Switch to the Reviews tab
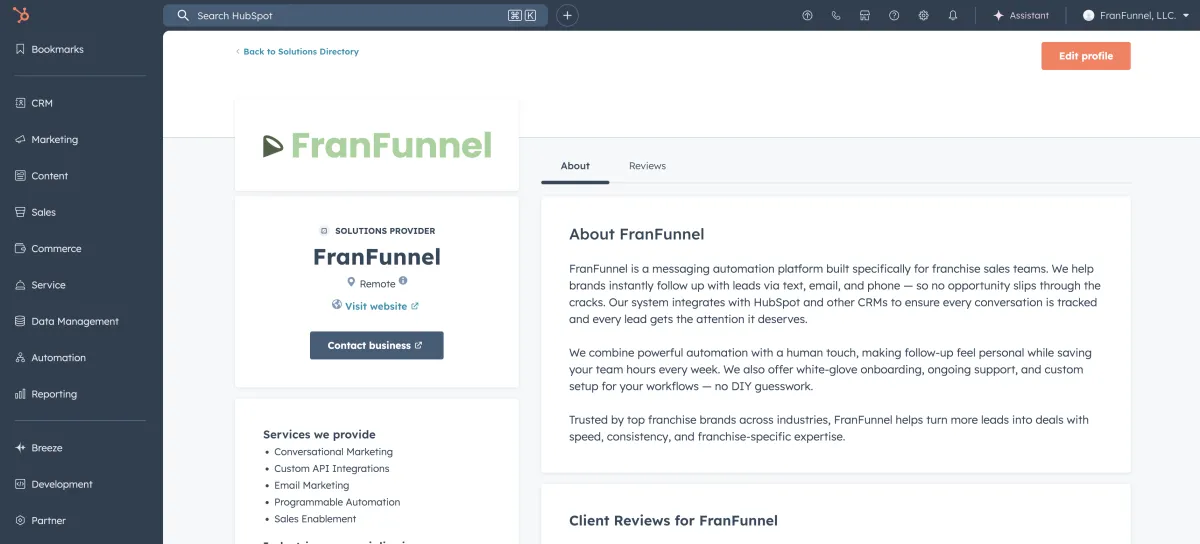This screenshot has width=1200, height=544. click(x=647, y=166)
